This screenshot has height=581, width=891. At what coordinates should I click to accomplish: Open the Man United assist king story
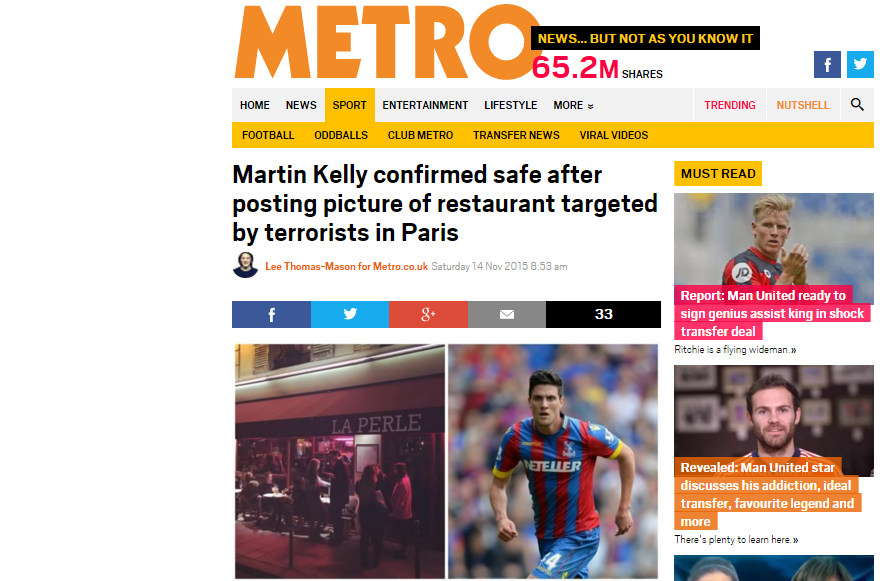pyautogui.click(x=772, y=313)
